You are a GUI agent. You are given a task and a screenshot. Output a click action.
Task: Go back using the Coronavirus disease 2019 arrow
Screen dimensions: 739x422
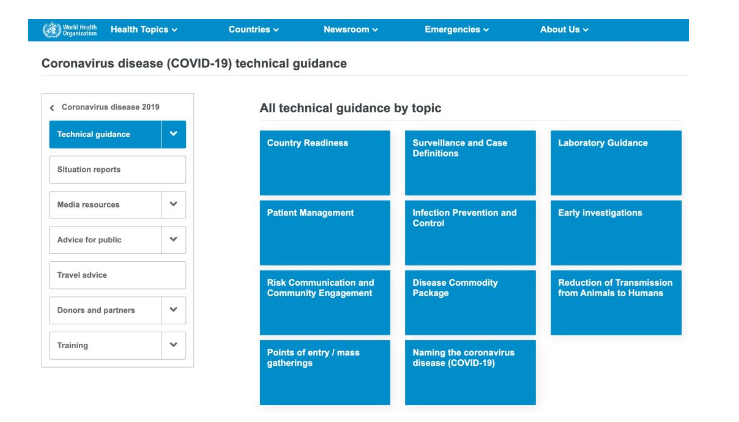tap(52, 108)
